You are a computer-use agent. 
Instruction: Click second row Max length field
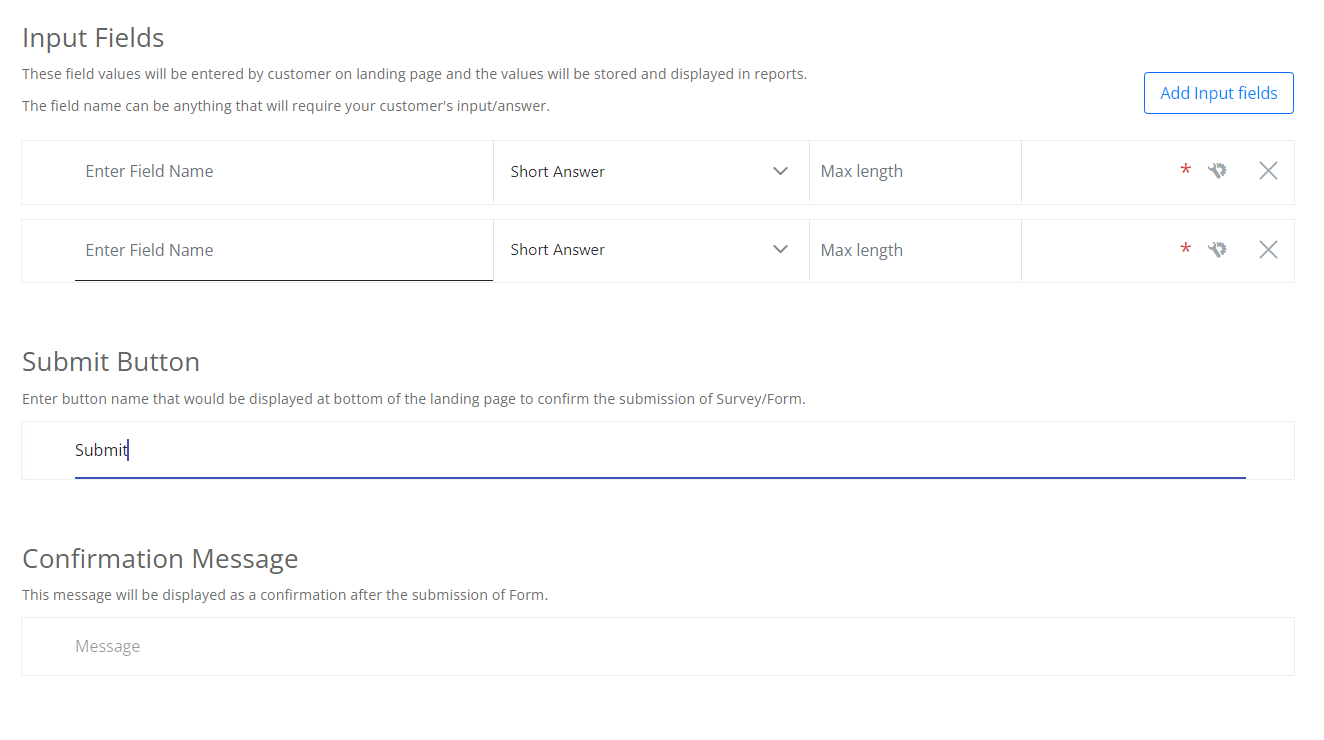click(x=915, y=250)
